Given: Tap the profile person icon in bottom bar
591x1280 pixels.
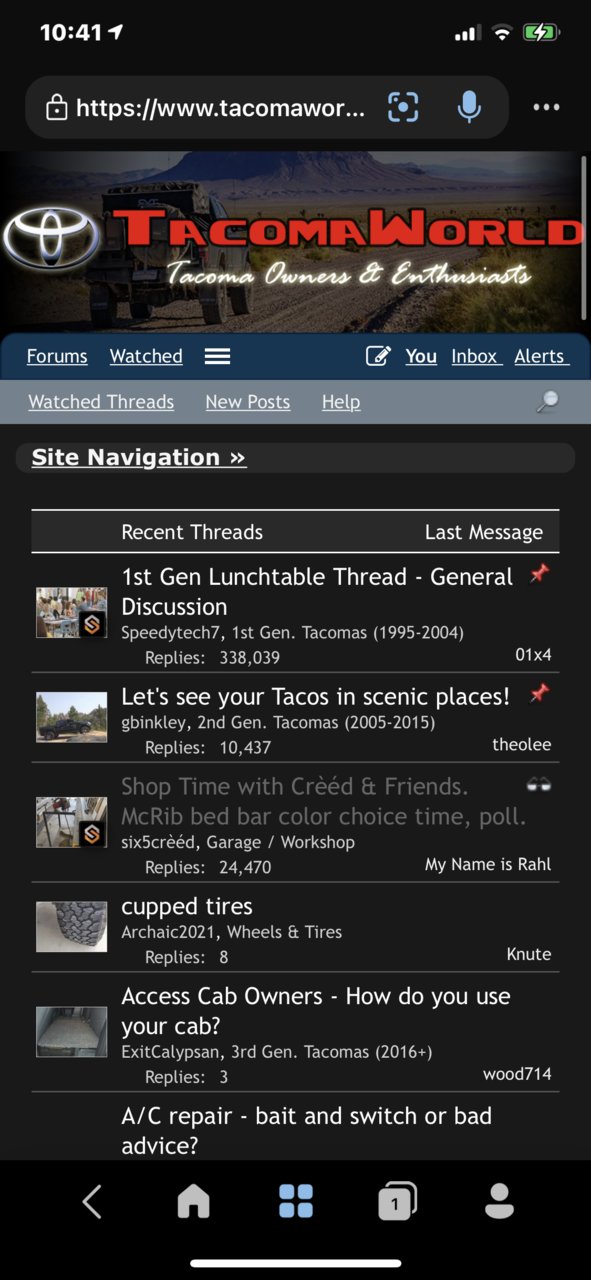Looking at the screenshot, I should pyautogui.click(x=499, y=1201).
